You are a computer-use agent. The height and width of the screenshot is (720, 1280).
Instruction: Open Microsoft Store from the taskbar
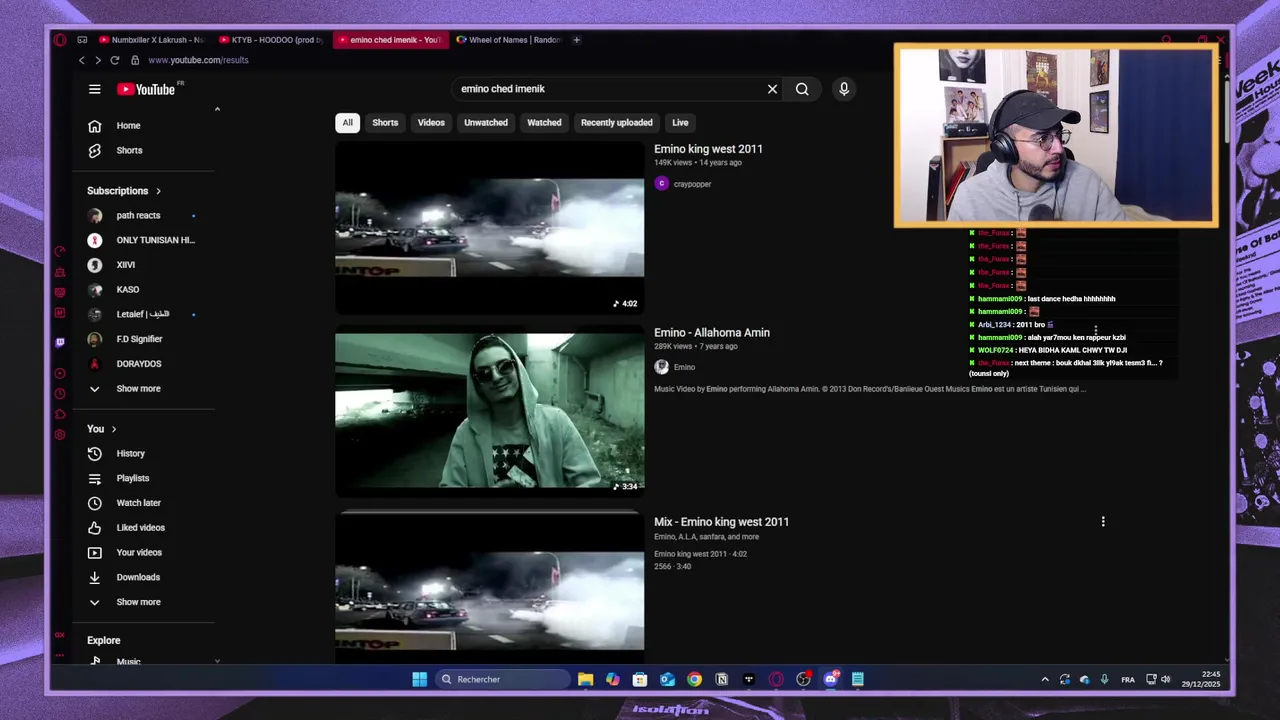pyautogui.click(x=640, y=679)
